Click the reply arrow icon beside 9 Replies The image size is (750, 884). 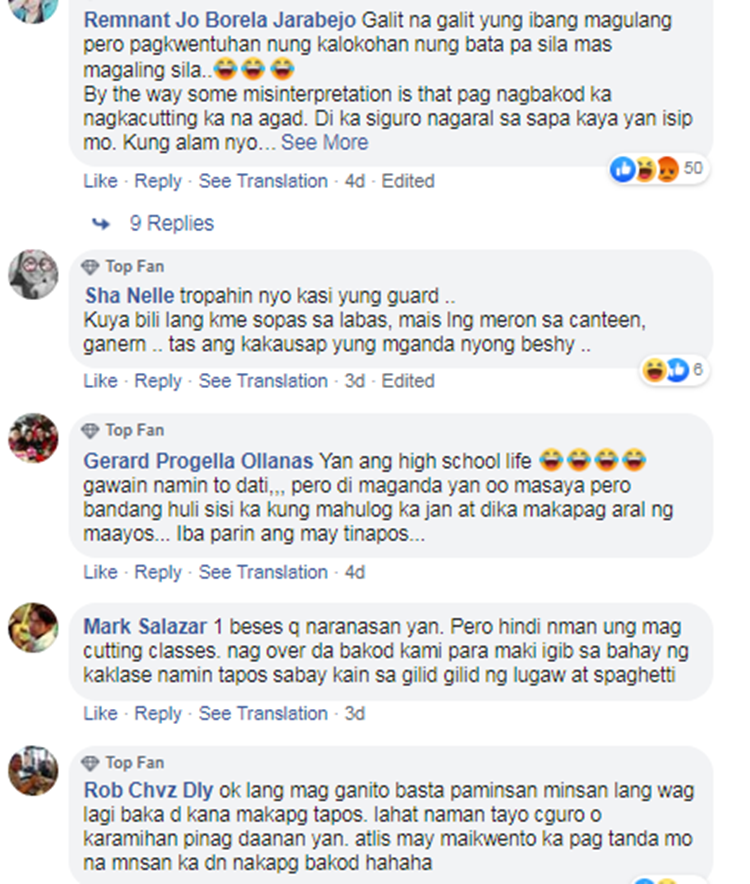pos(101,224)
